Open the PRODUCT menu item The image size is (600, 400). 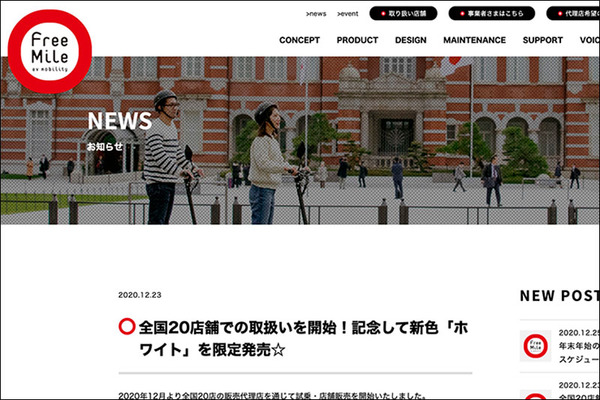(x=357, y=40)
